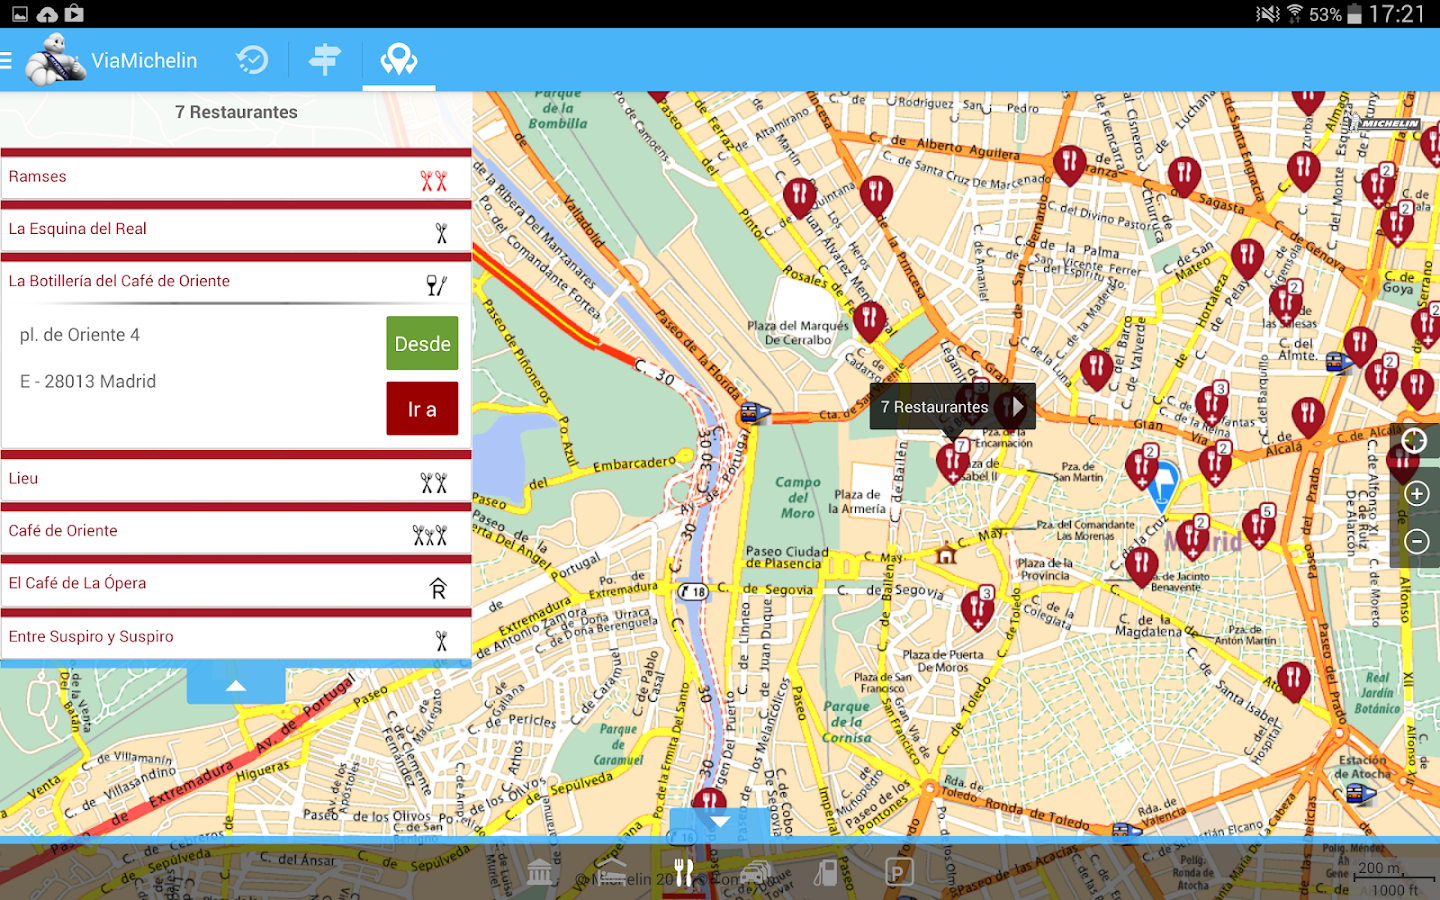
Task: Hide the bottom category bar with down arrow
Action: pos(720,822)
